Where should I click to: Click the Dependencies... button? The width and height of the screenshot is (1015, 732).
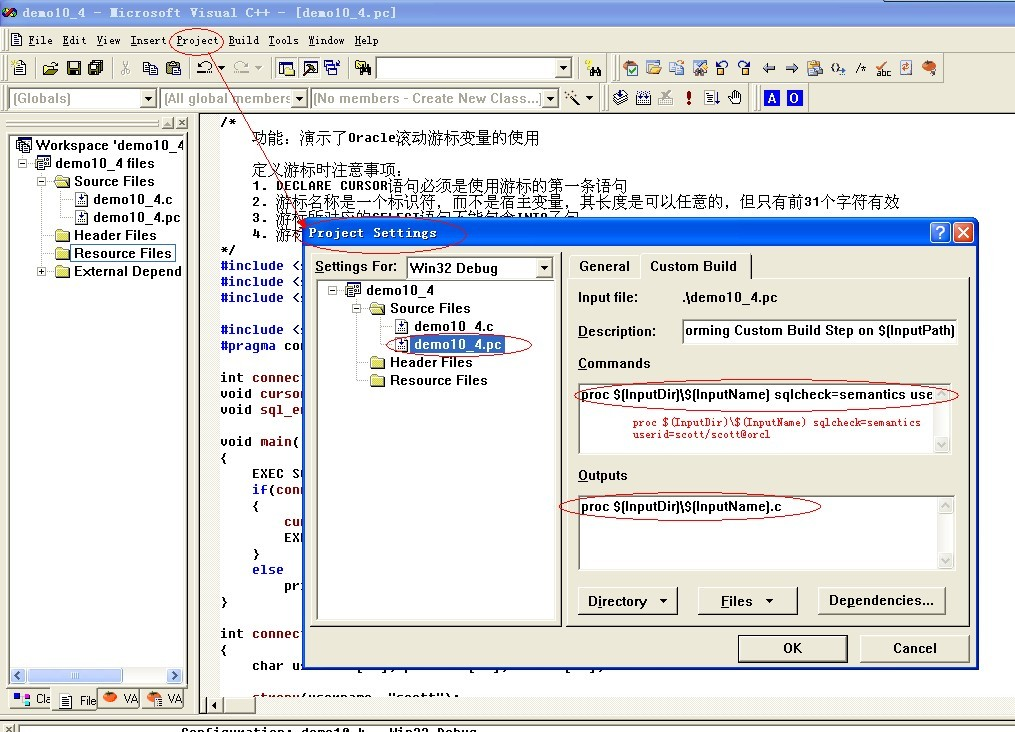pyautogui.click(x=881, y=601)
